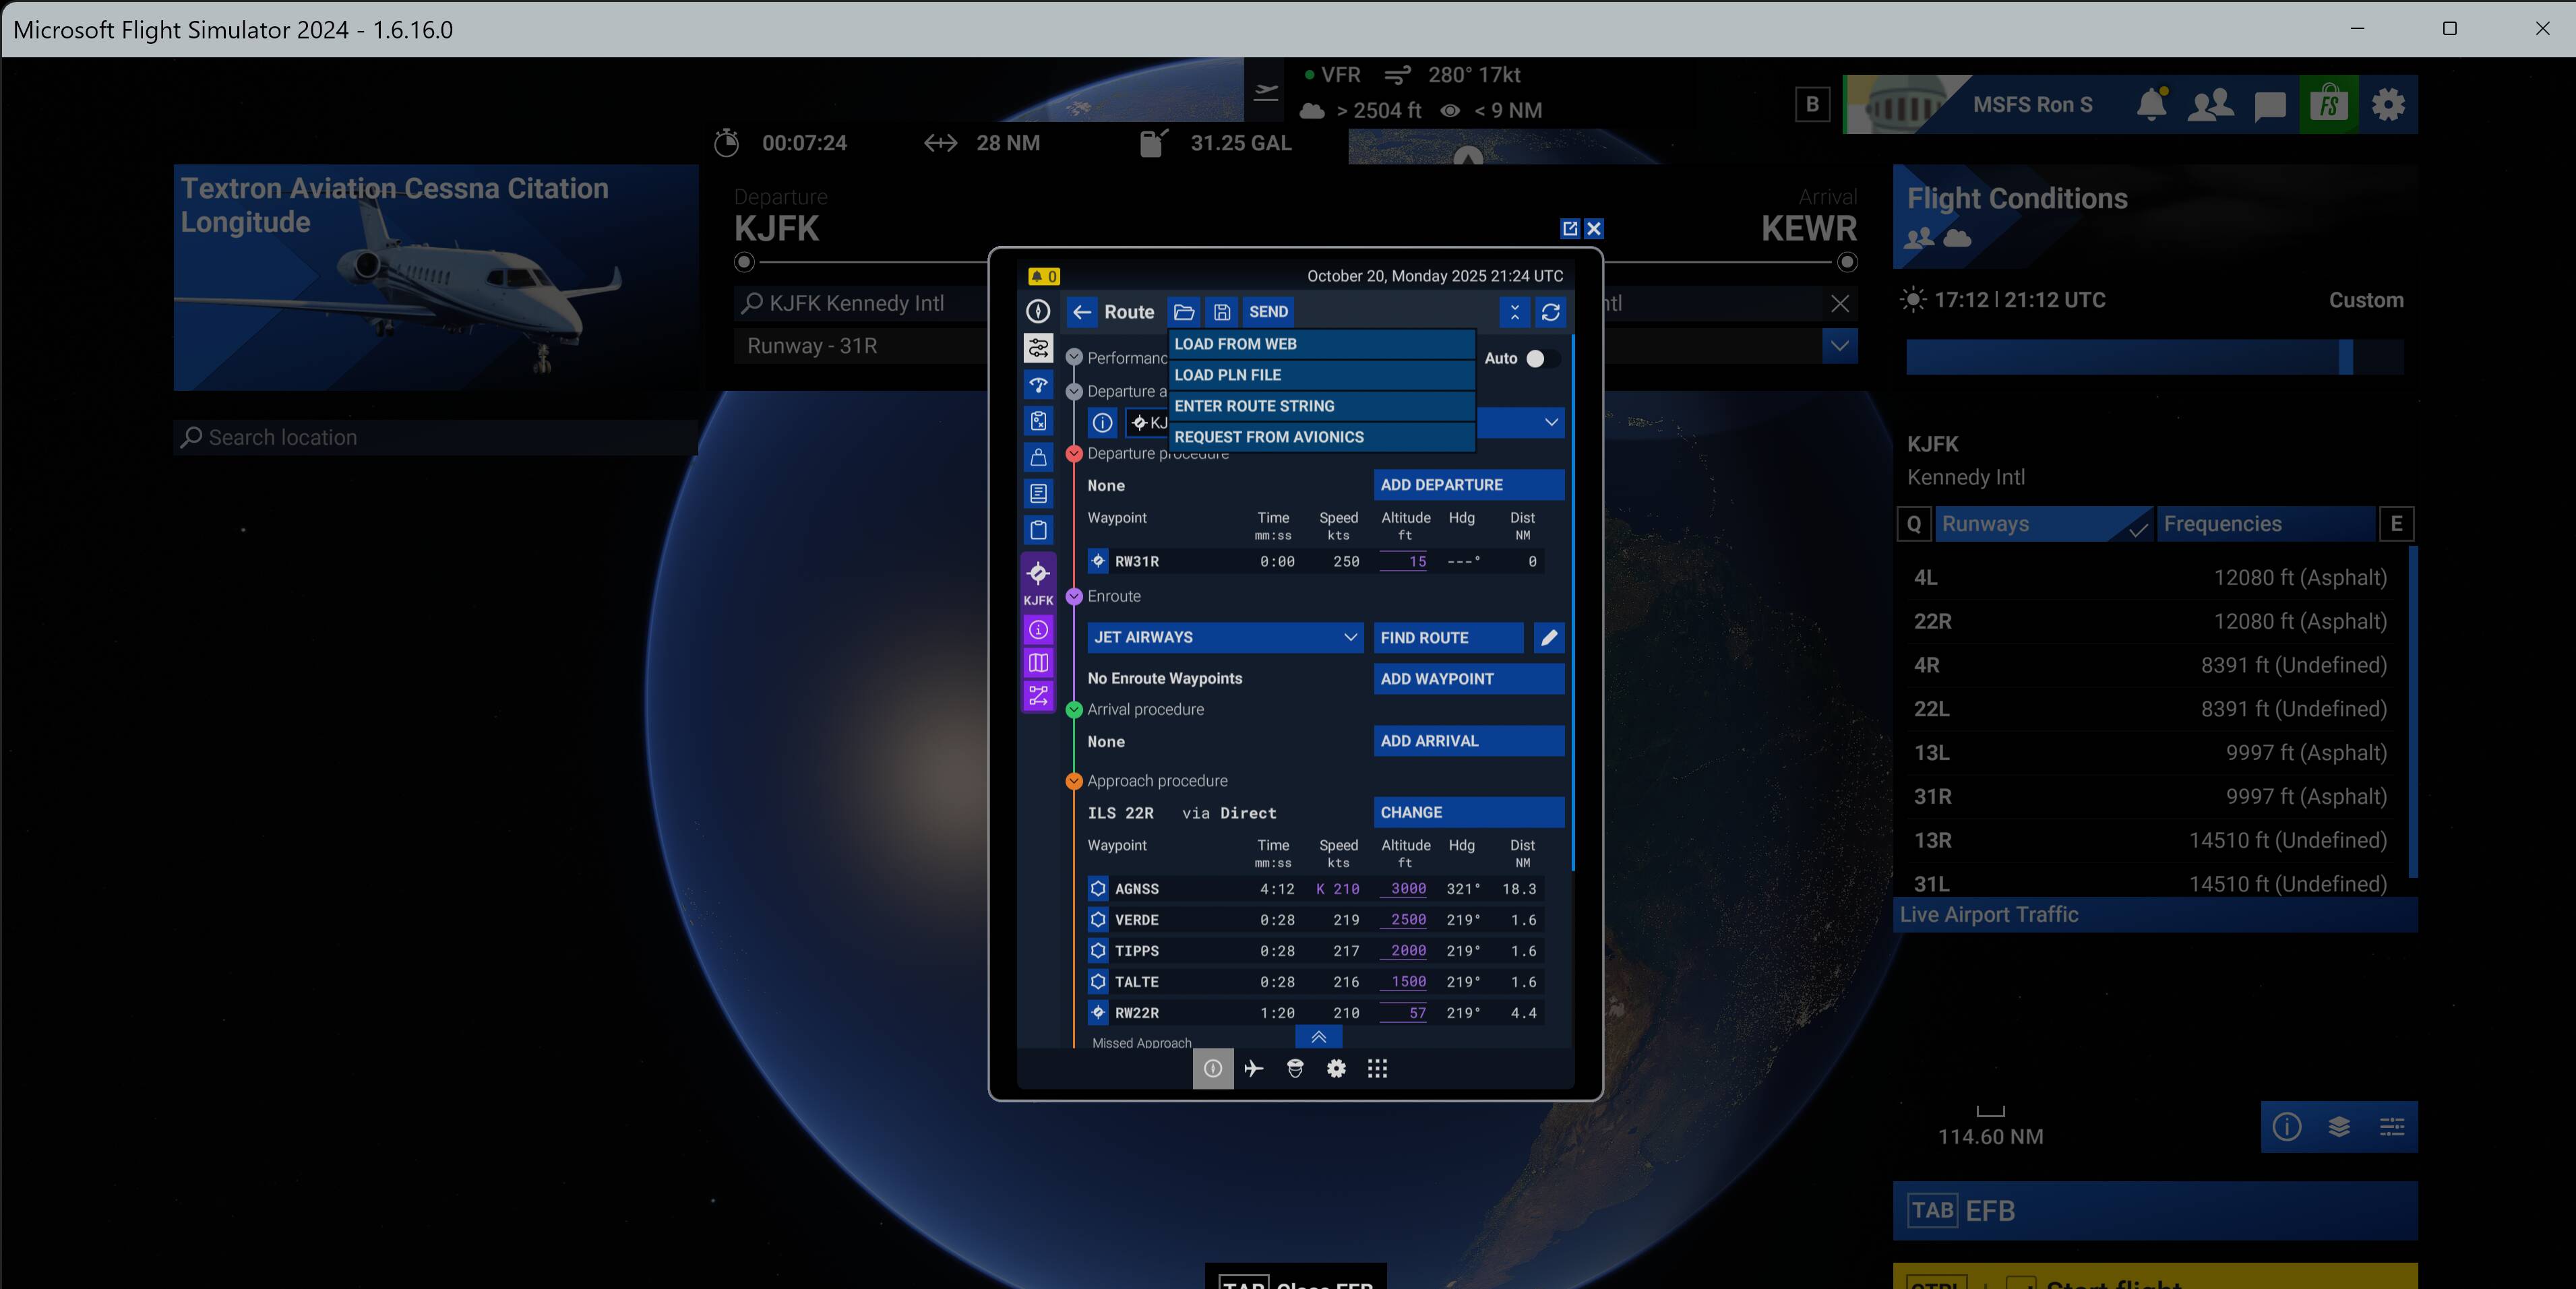This screenshot has height=1289, width=2576.
Task: Adjust the time of day slider
Action: (x=2345, y=357)
